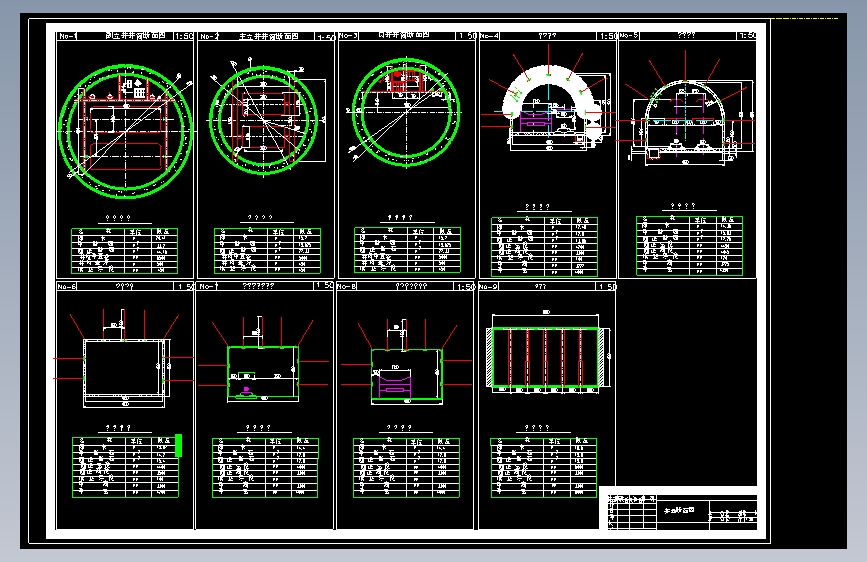
Task: Click the title block at the drawing's corner
Action: click(682, 512)
